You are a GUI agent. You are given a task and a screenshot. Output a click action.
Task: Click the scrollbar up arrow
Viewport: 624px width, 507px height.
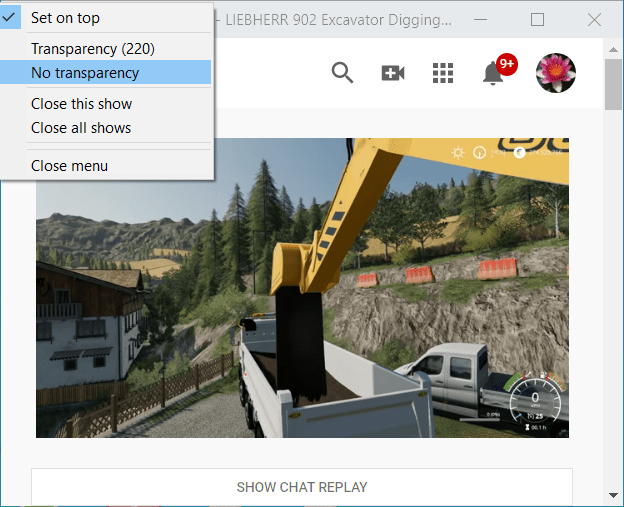tap(613, 49)
